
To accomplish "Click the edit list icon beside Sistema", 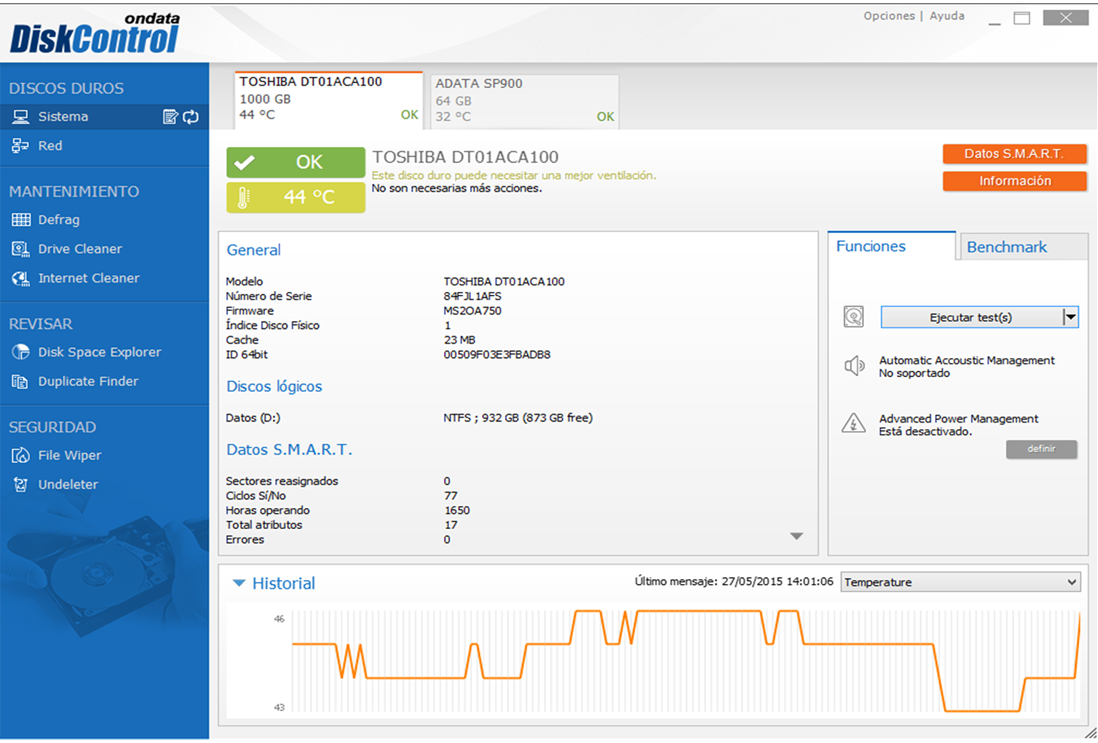I will [x=170, y=117].
